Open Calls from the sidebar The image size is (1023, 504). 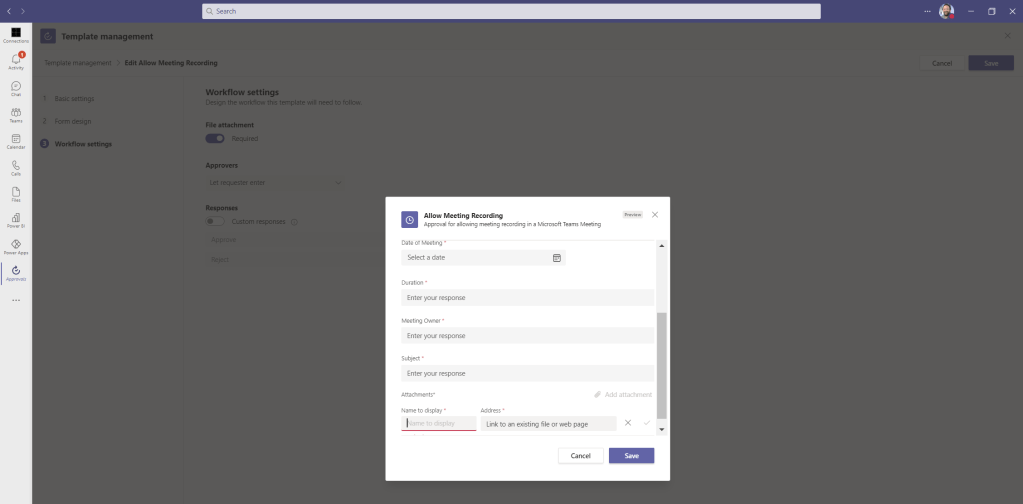[15, 168]
